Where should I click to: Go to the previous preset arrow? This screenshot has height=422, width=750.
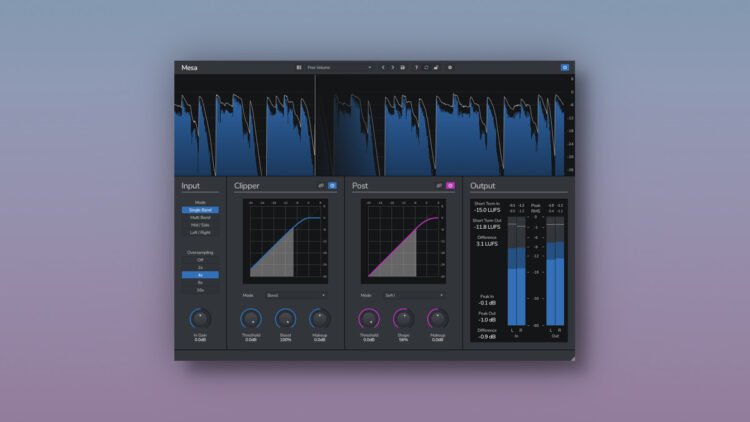(383, 68)
